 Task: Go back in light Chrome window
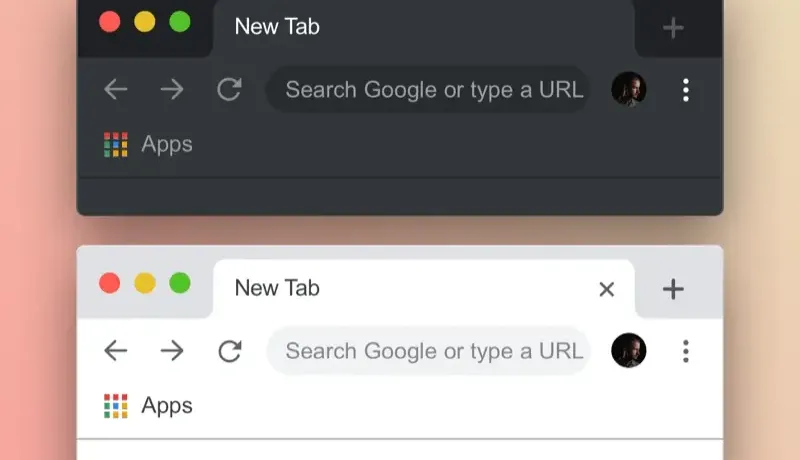click(x=115, y=351)
